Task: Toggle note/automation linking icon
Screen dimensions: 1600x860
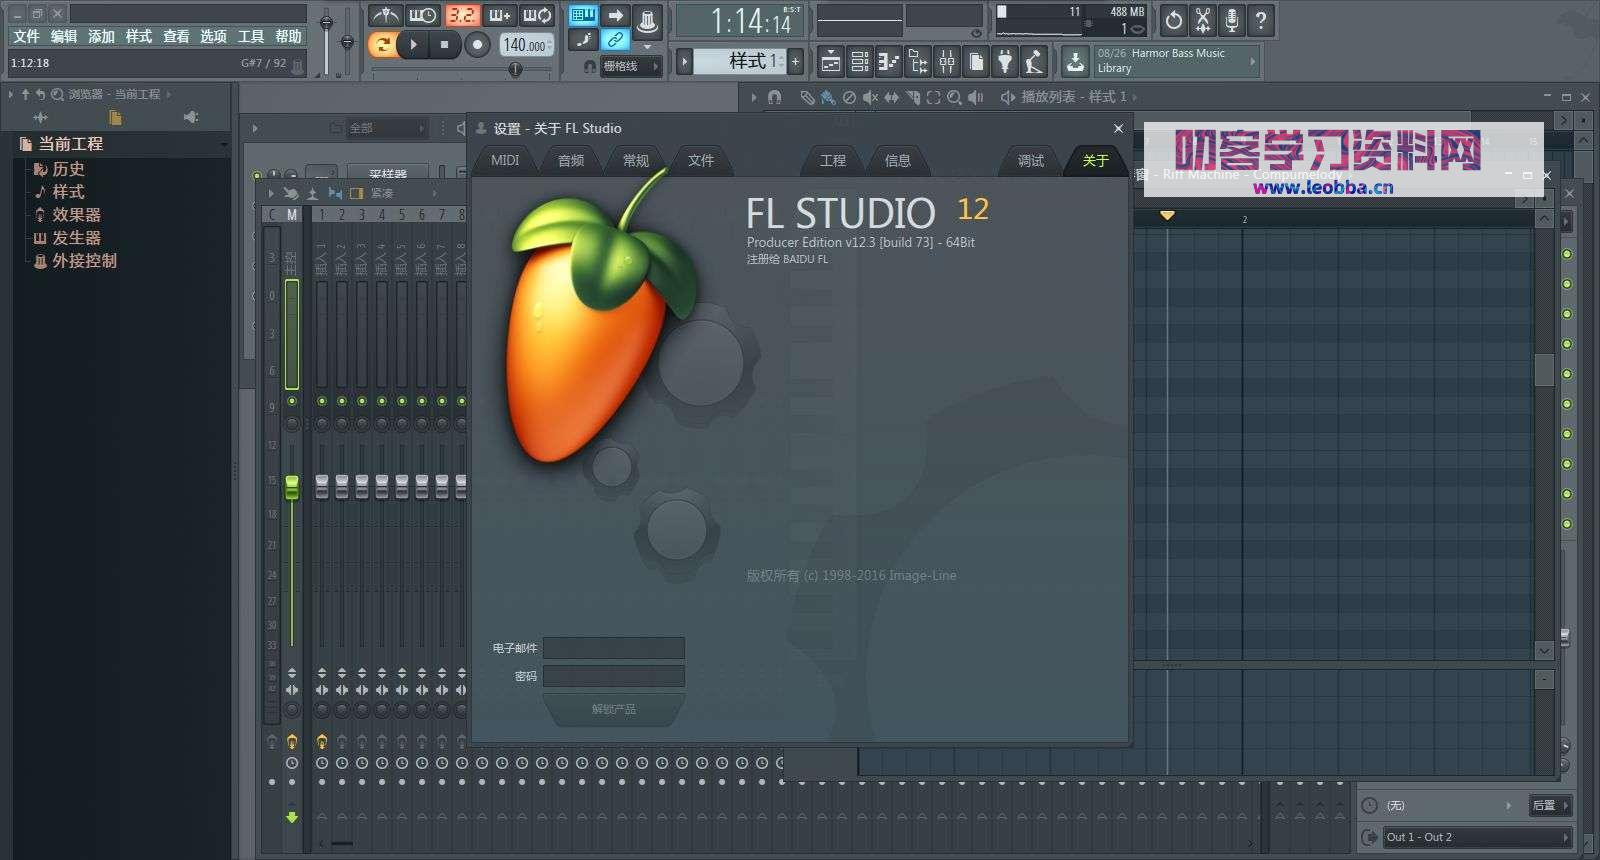Action: [x=616, y=40]
